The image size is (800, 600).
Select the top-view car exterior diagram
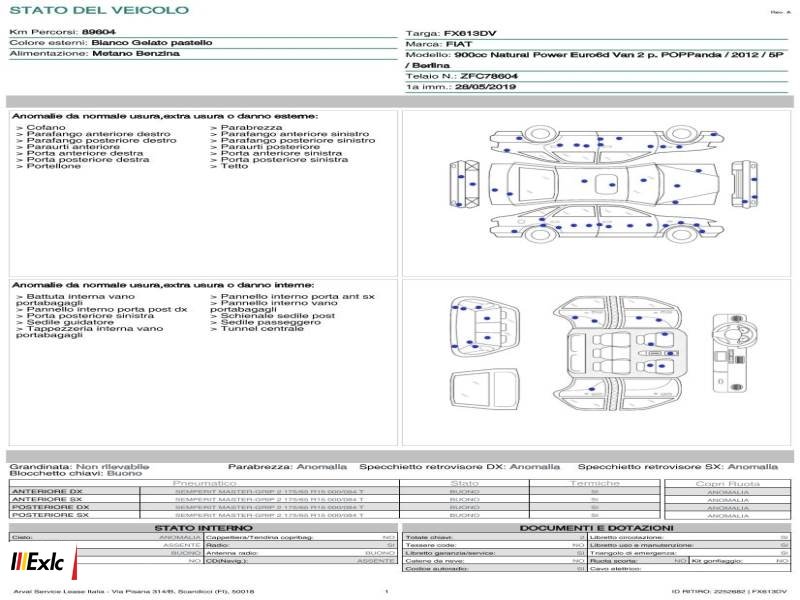click(x=605, y=184)
